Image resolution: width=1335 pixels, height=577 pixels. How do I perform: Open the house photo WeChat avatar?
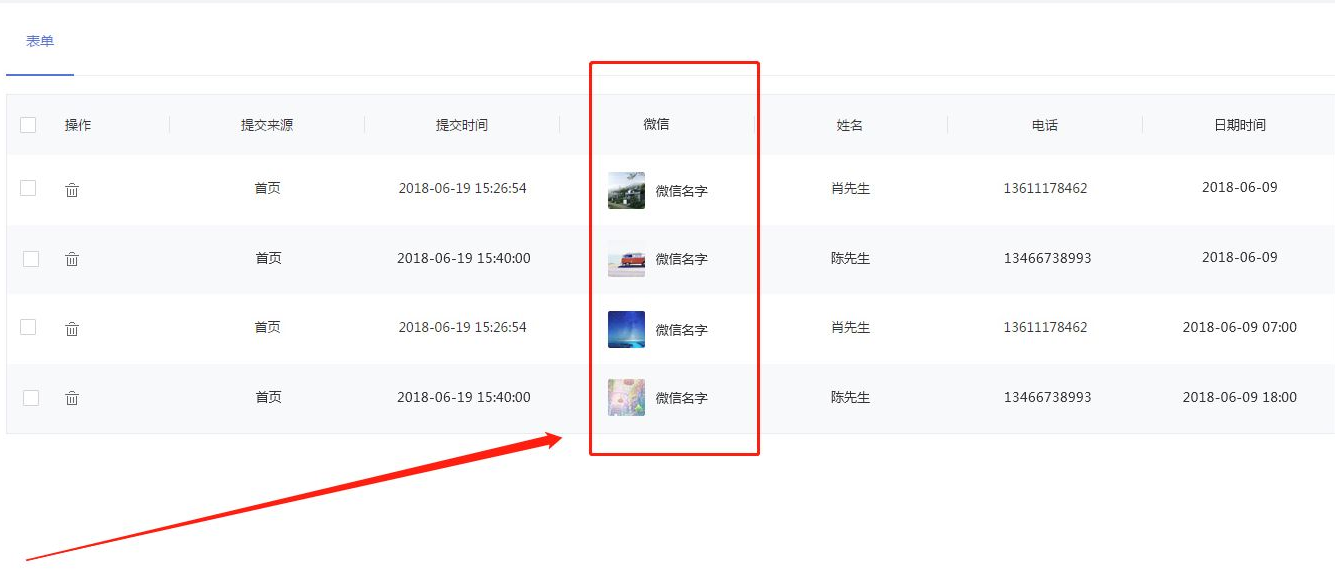tap(626, 190)
